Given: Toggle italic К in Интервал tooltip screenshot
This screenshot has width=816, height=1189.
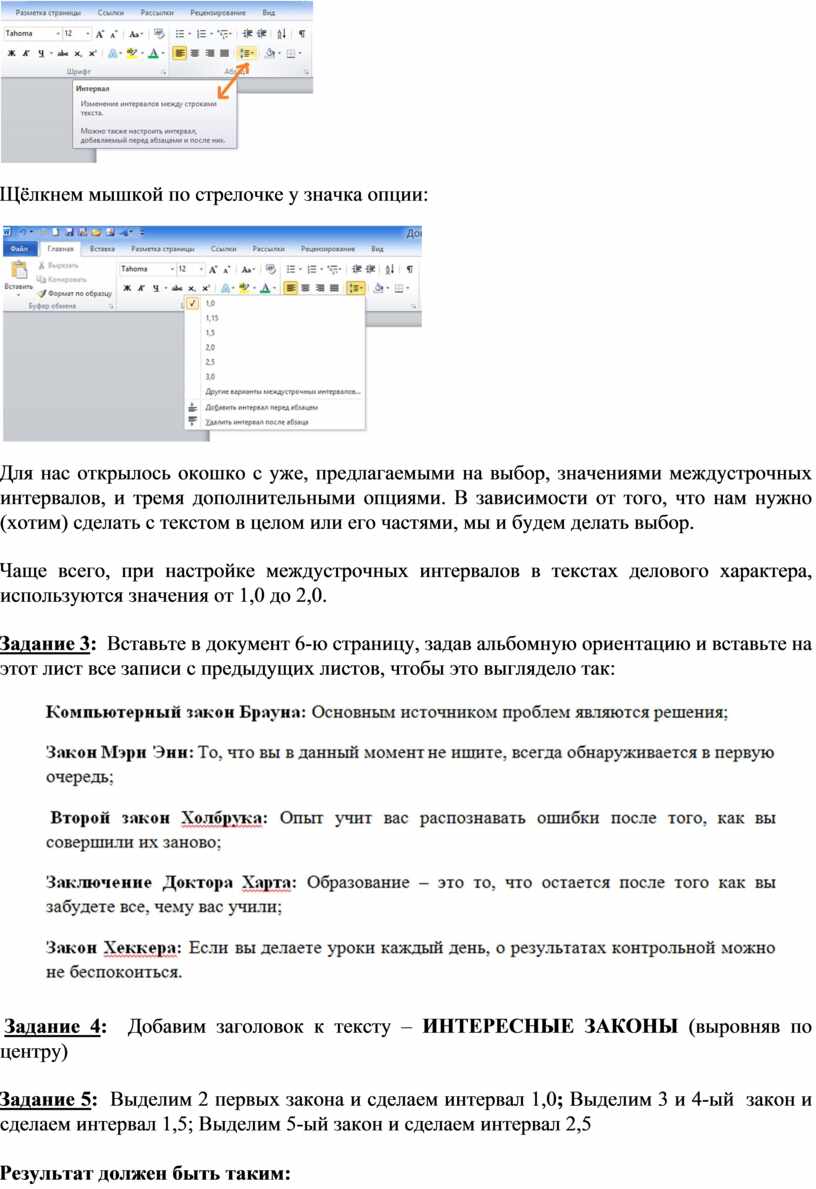Looking at the screenshot, I should point(26,53).
